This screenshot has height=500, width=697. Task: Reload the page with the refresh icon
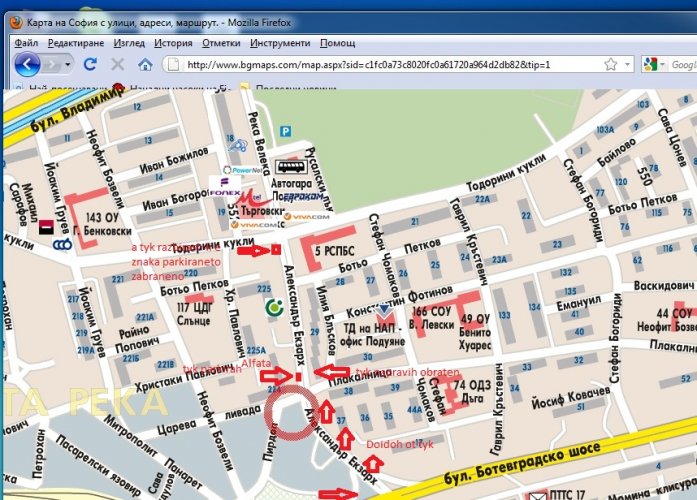tap(90, 64)
